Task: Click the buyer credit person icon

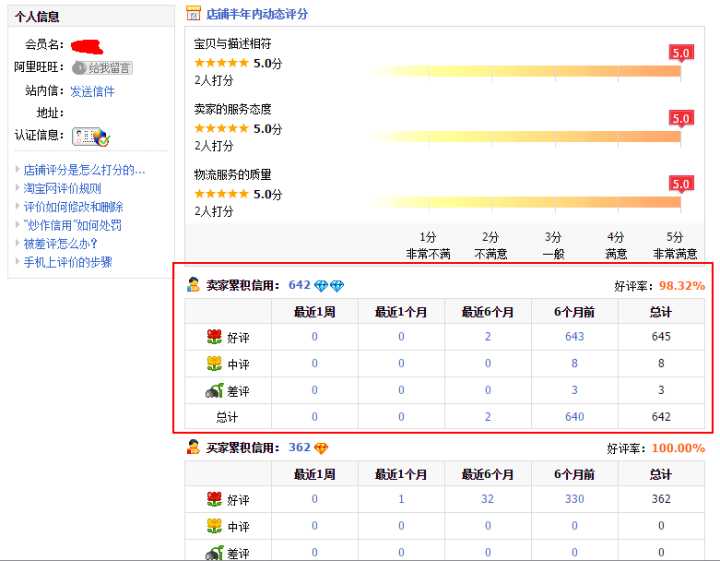Action: 193,447
